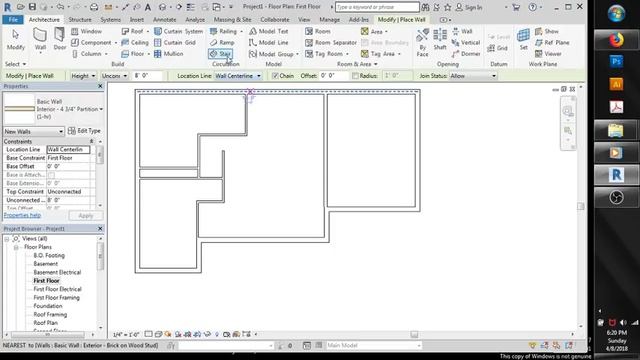Select Curtain Grid tool
Viewport: 640px width, 360px height.
pyautogui.click(x=175, y=42)
